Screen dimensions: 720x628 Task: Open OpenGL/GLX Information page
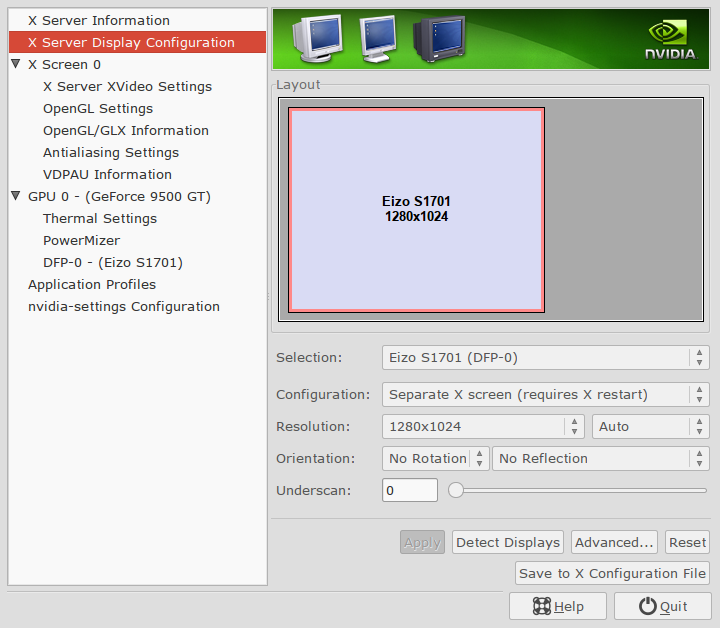(x=126, y=130)
